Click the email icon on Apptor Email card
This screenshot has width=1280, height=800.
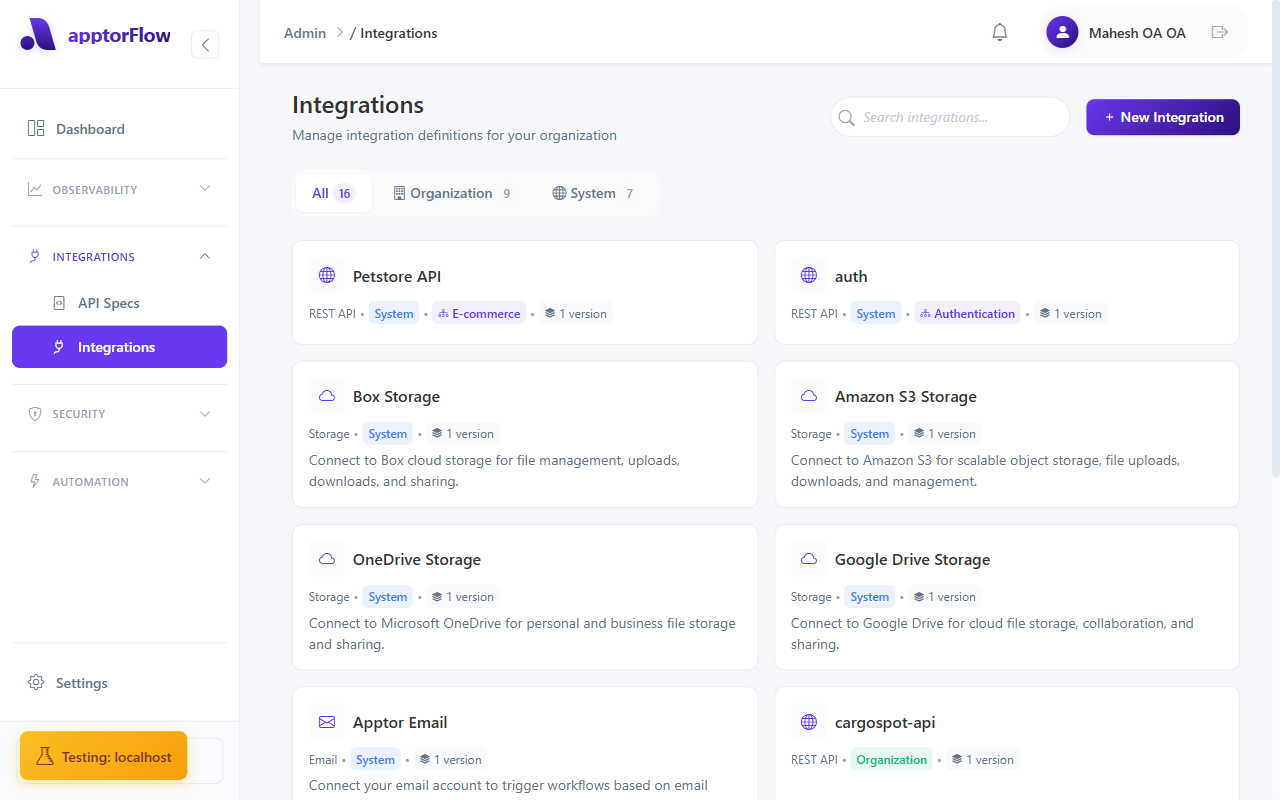click(326, 721)
